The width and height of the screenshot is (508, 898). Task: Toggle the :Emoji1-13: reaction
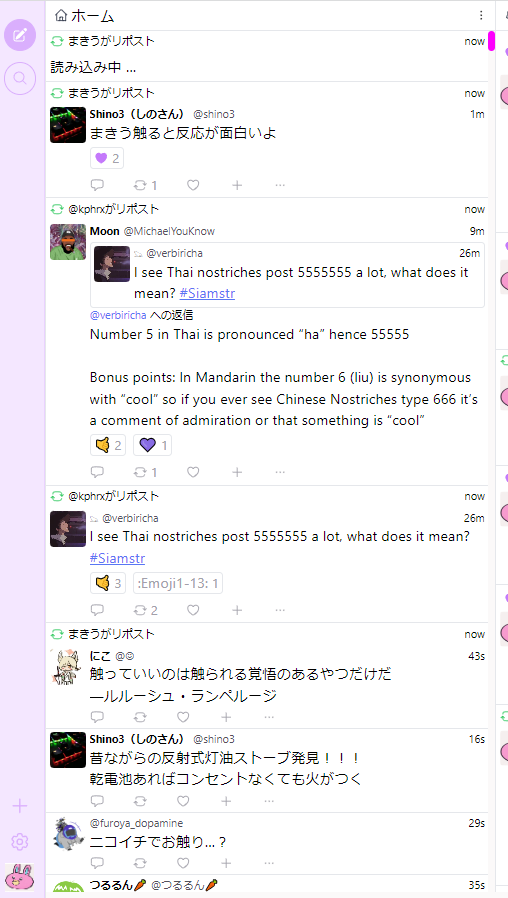click(178, 584)
